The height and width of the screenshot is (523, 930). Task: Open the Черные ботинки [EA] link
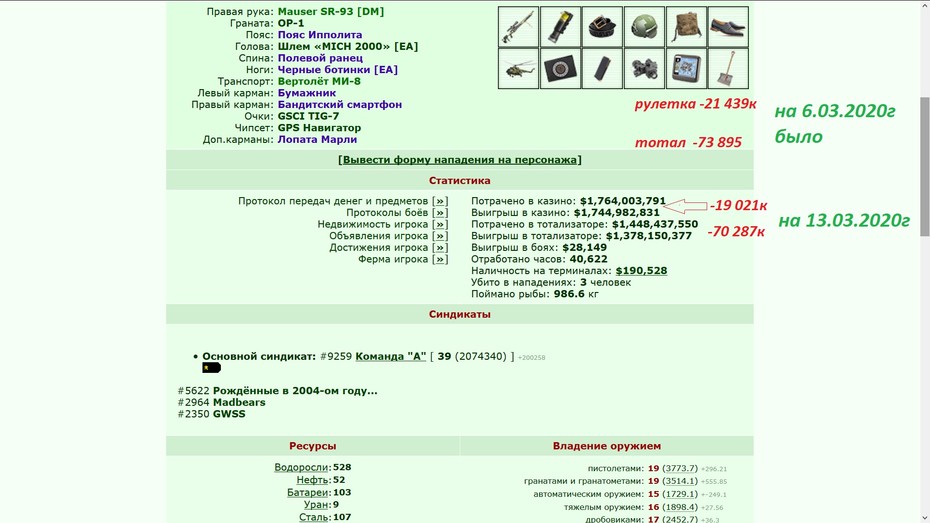coord(337,70)
